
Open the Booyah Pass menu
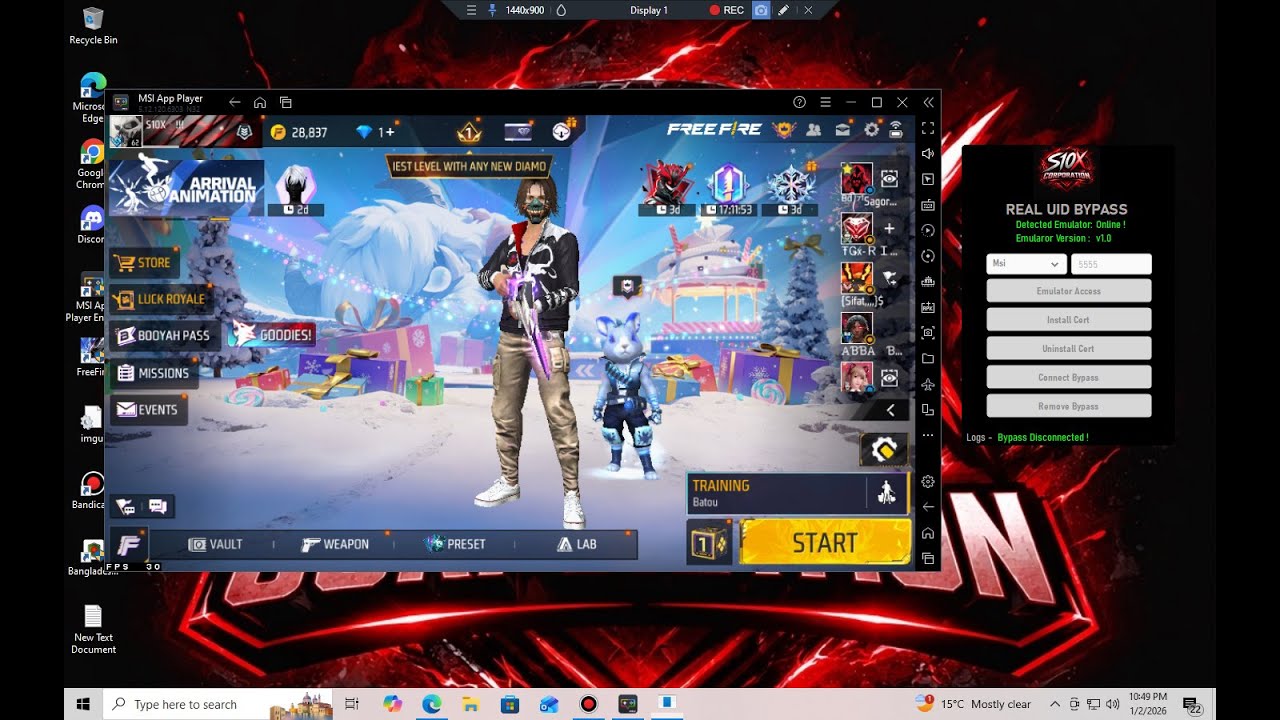pos(165,336)
